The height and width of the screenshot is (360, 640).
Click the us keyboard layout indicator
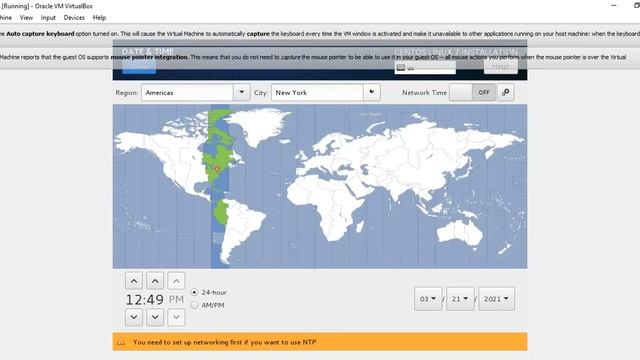click(425, 68)
